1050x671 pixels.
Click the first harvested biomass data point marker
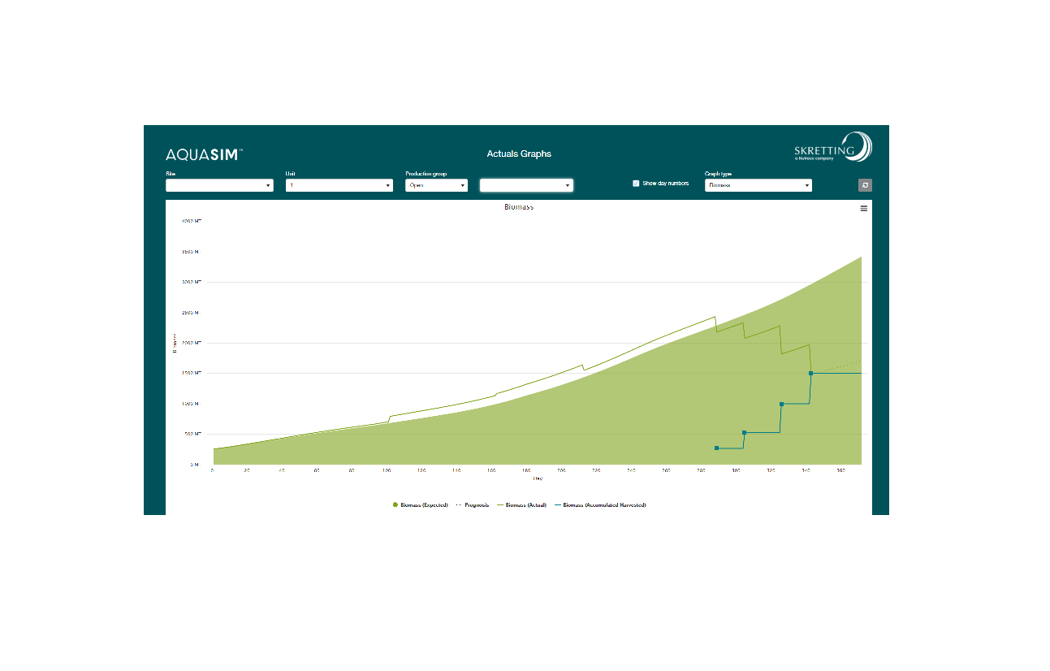point(717,448)
